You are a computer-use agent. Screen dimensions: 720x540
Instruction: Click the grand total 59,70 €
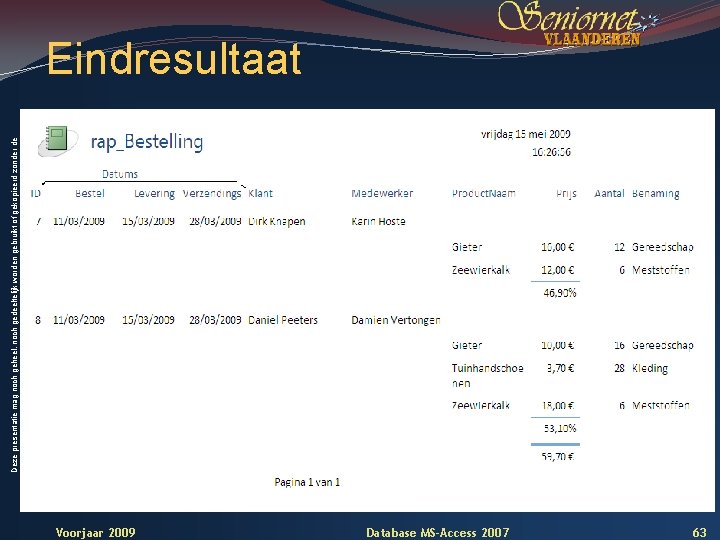(x=557, y=456)
